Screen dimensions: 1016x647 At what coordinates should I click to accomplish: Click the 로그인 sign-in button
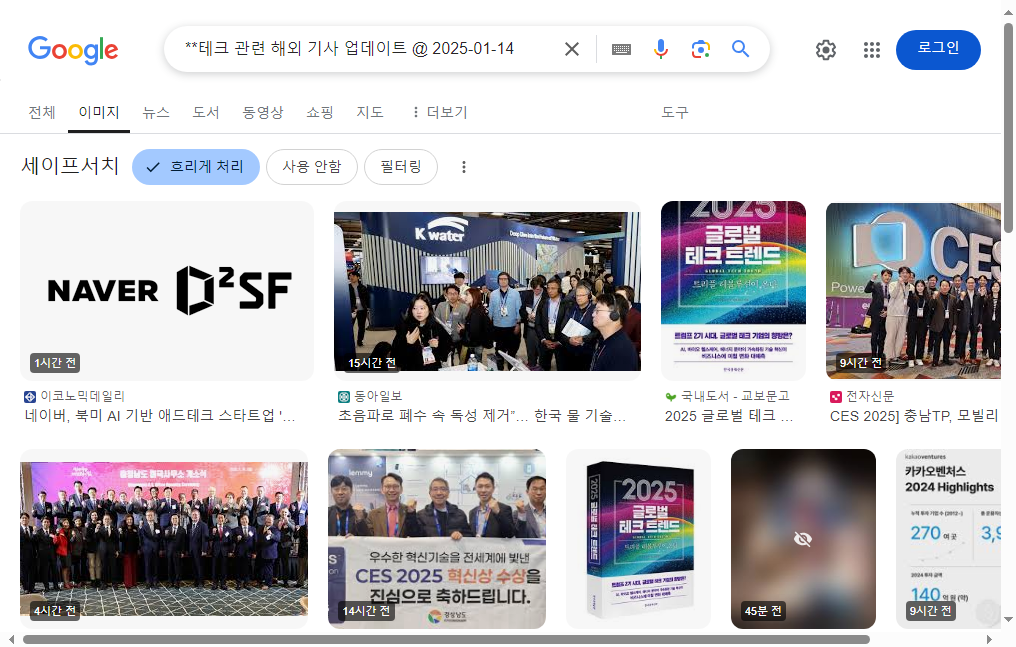click(938, 50)
